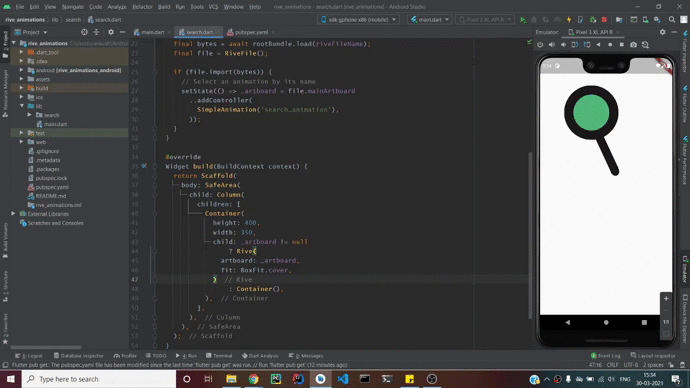Toggle tool window quick access in status bar corner

5,365
